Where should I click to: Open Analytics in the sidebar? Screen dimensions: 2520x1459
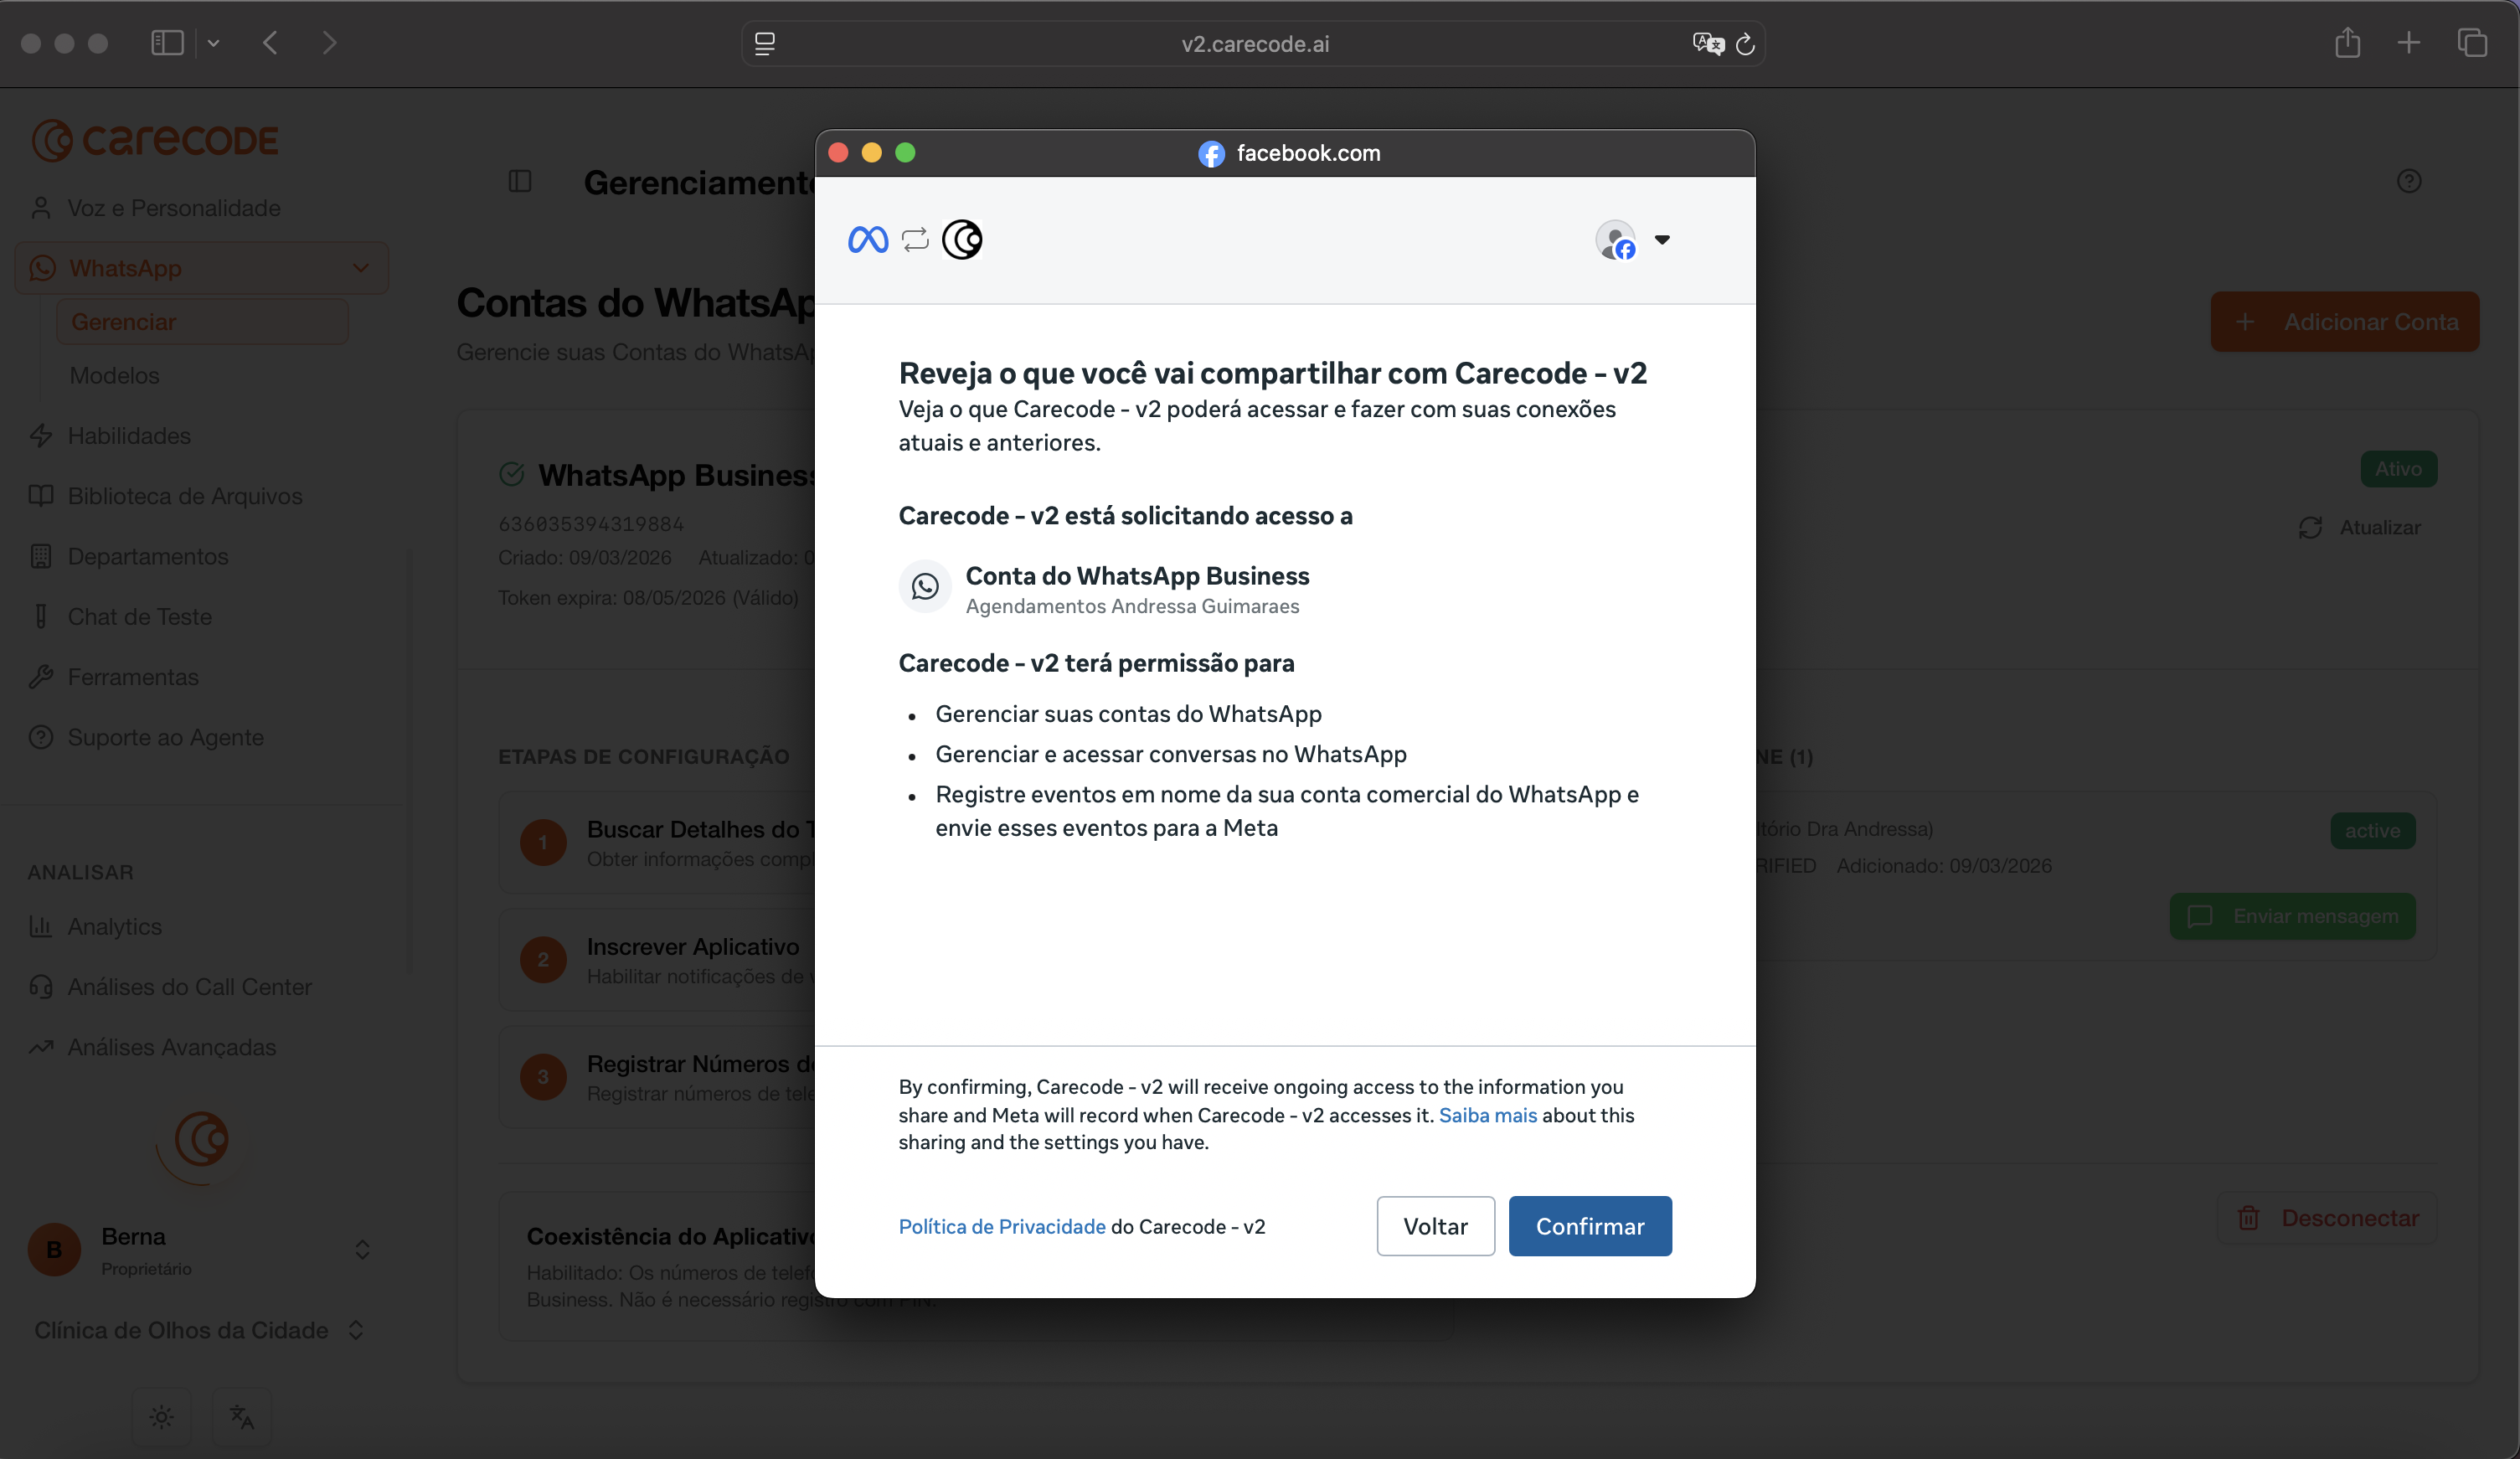click(114, 926)
